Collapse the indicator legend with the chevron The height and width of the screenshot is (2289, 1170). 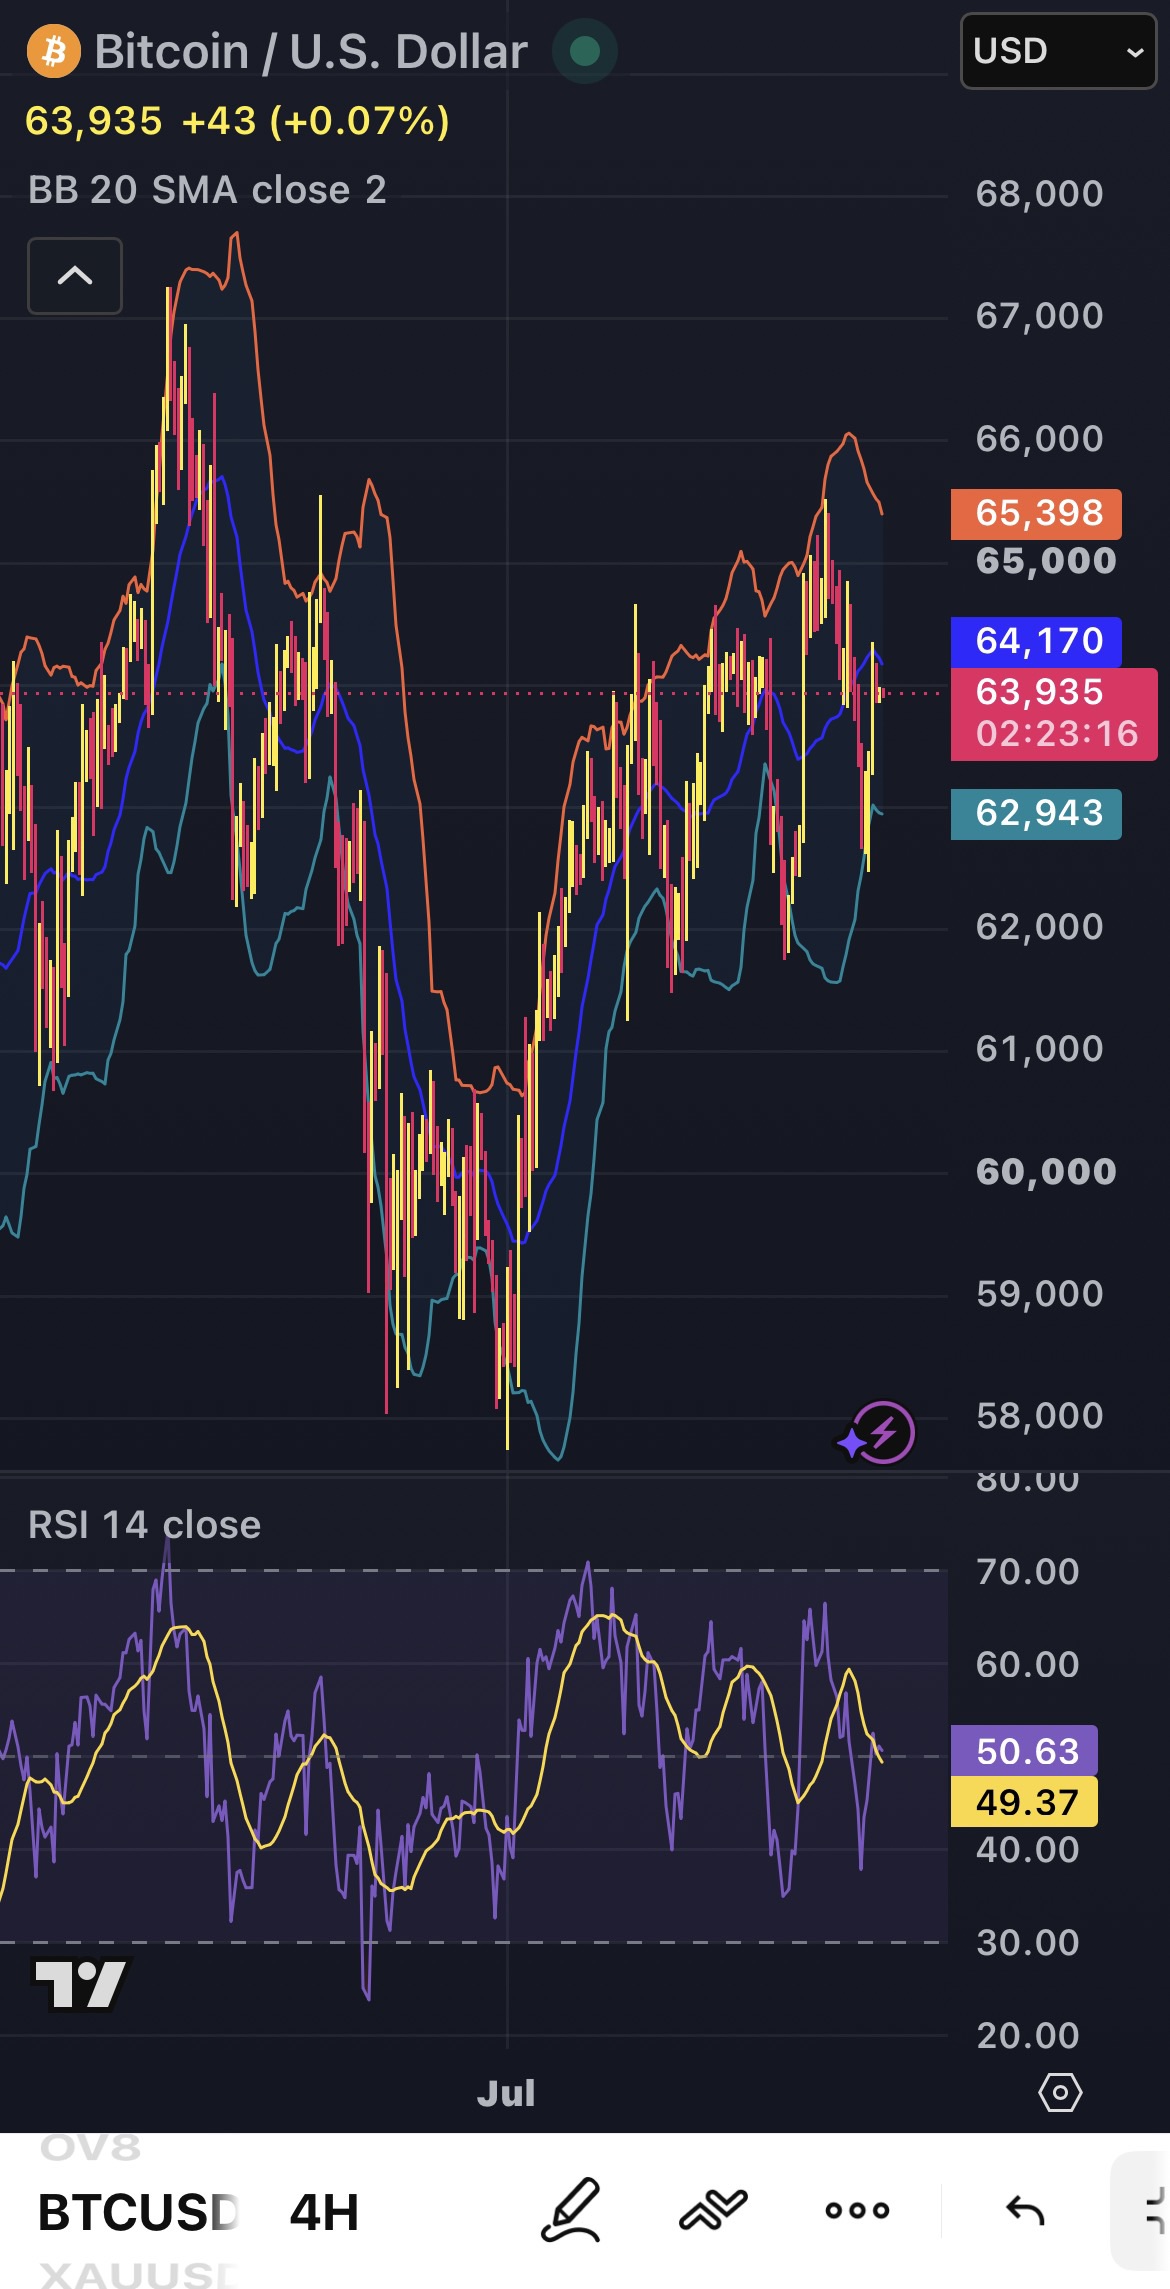[x=75, y=276]
